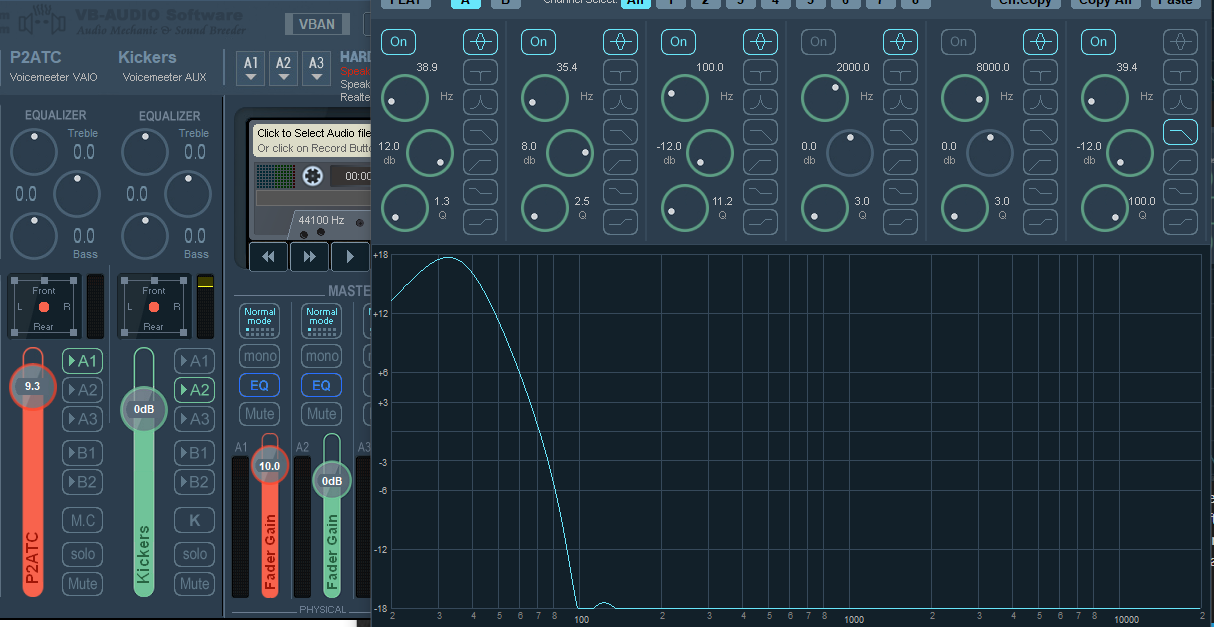Select step-up shelf icon in 8000.0 Hz band
1214x627 pixels.
coord(1040,222)
